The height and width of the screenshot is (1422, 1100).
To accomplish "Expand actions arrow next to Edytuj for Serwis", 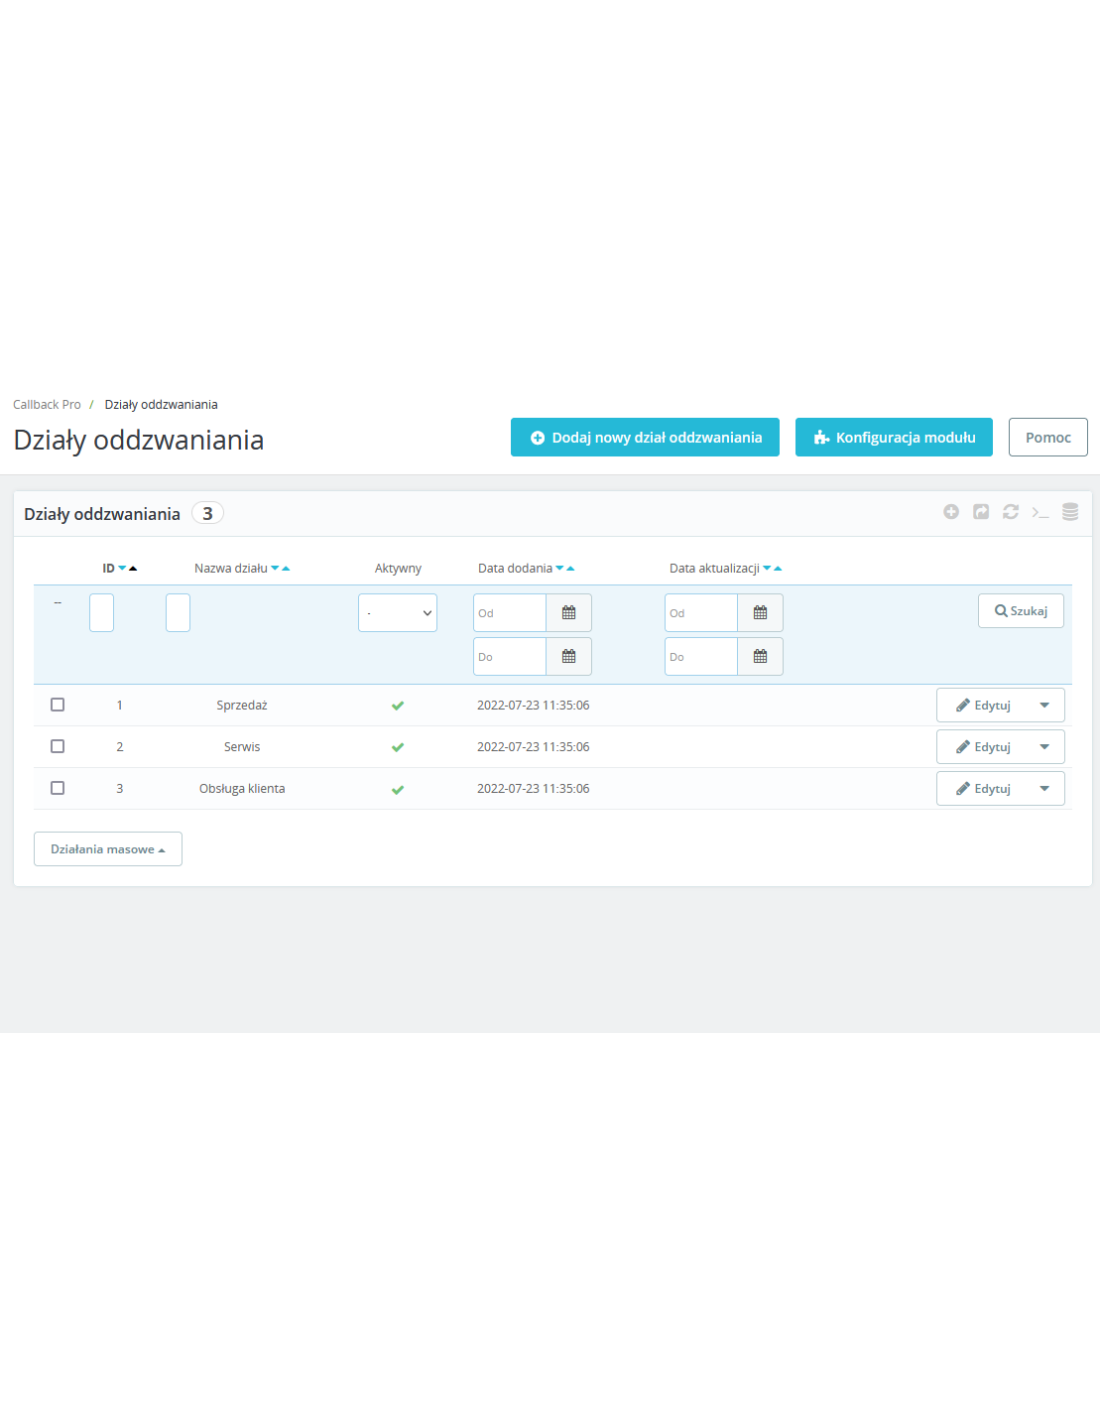I will coord(1044,747).
